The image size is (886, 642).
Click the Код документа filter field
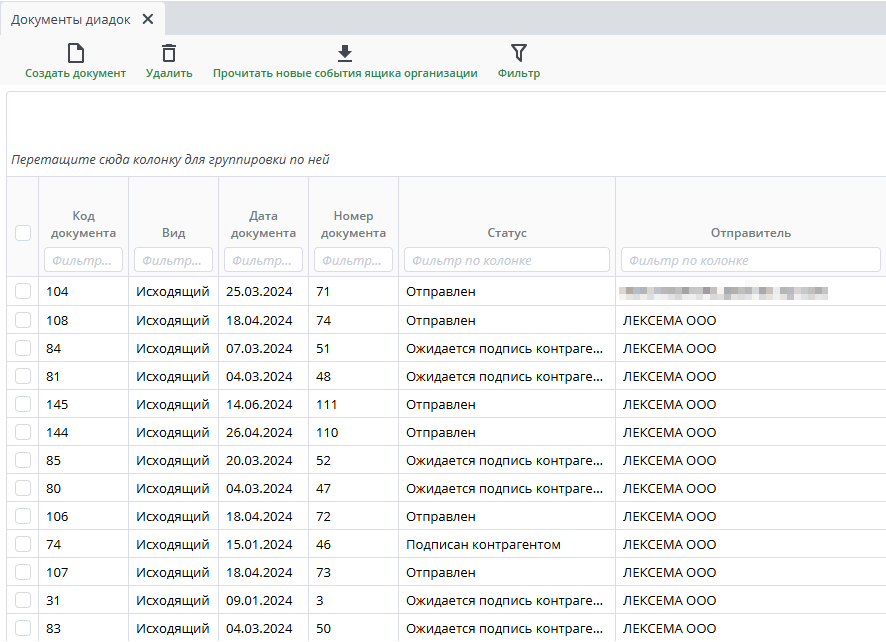click(83, 260)
